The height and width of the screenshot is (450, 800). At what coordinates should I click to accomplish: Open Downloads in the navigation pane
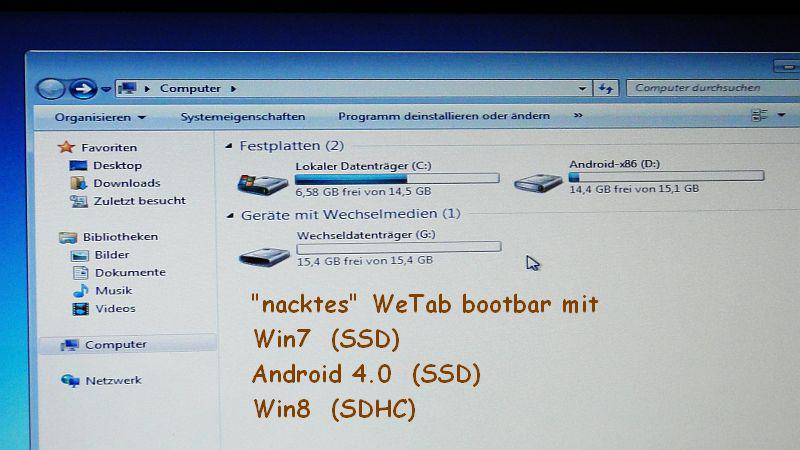tap(127, 183)
